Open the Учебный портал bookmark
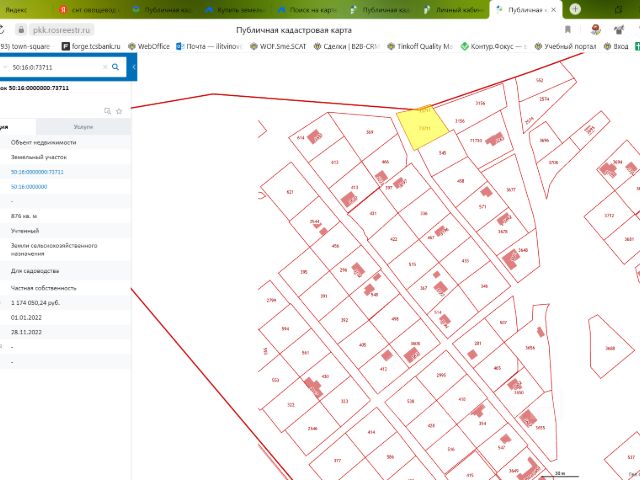 pos(565,46)
